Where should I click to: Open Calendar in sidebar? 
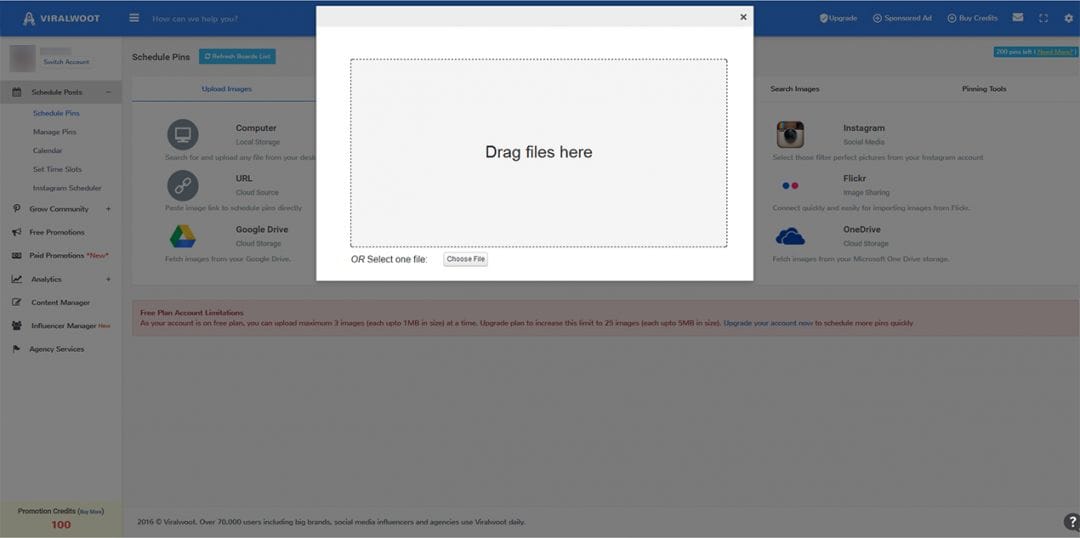coord(48,150)
